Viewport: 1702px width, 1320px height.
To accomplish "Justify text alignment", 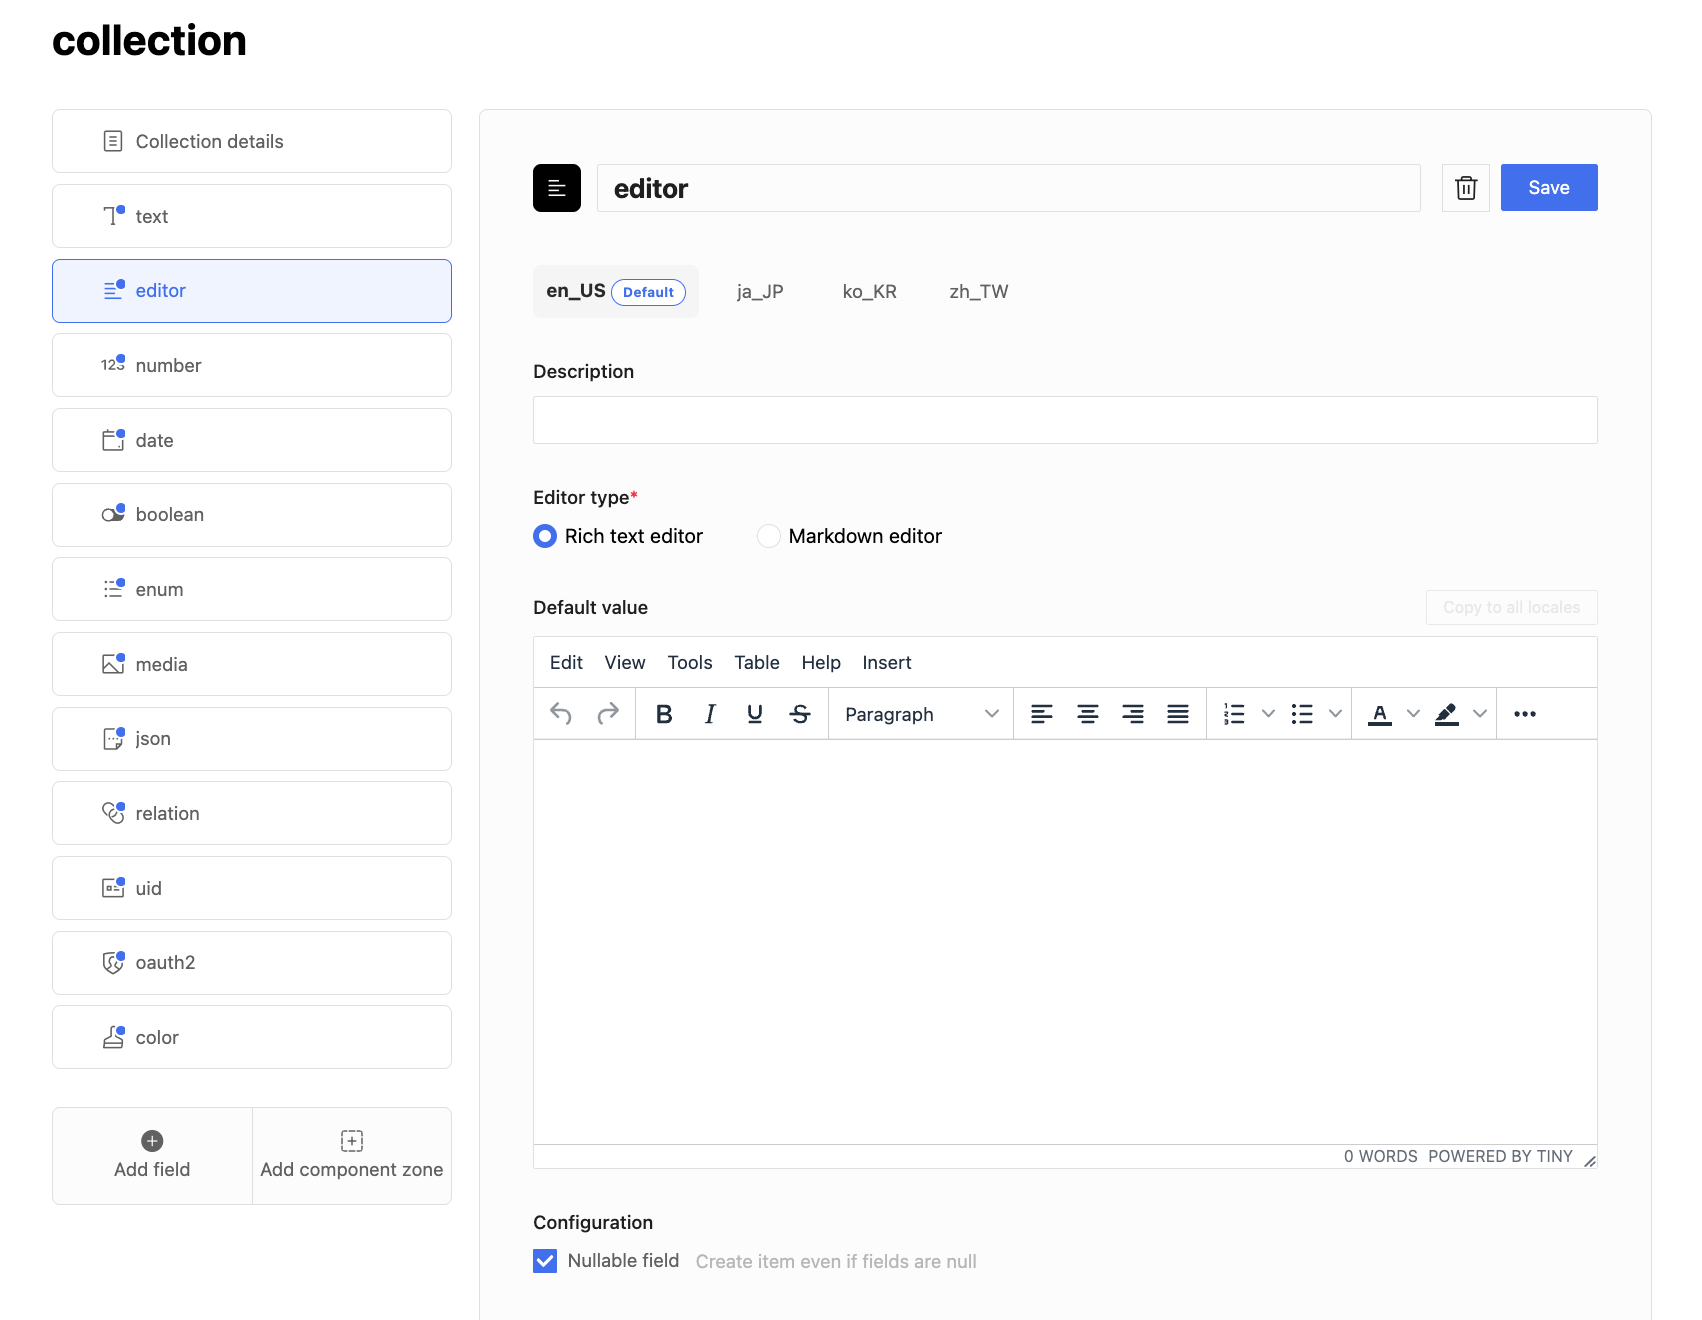I will (x=1178, y=714).
